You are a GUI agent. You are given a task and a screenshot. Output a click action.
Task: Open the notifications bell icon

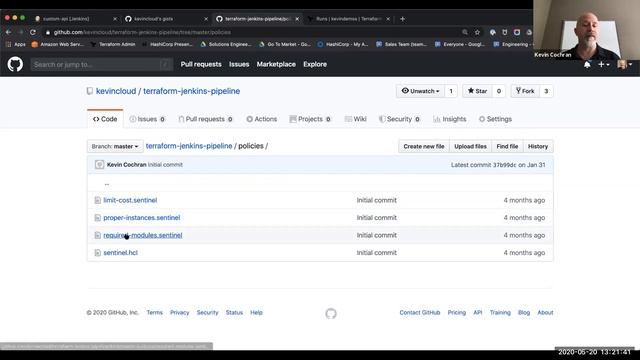pos(587,64)
